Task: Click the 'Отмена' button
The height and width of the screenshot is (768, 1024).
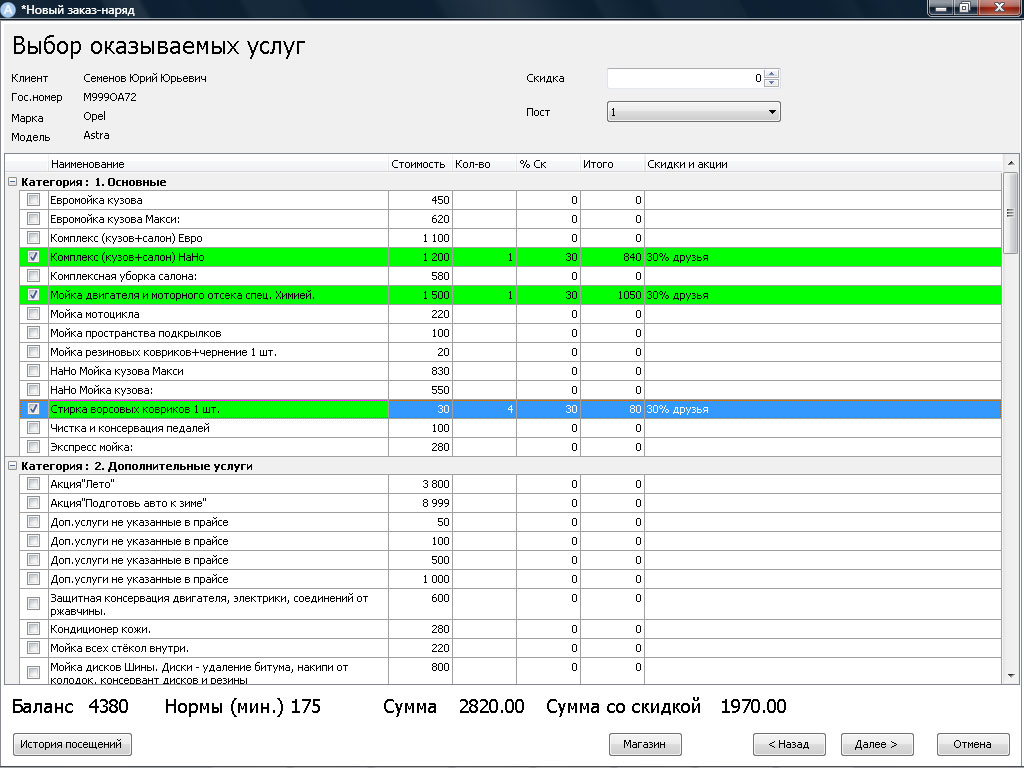Action: pos(972,744)
